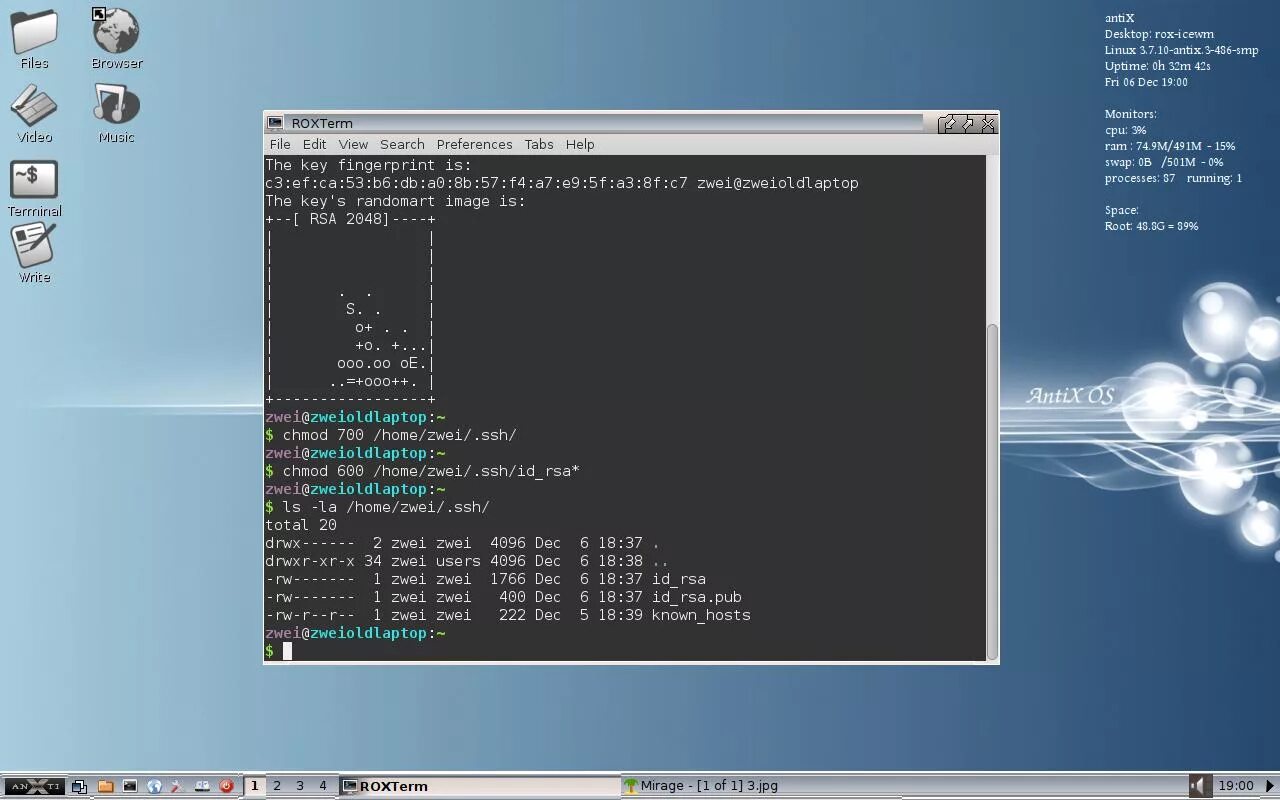Open the View menu in ROXTerm
The width and height of the screenshot is (1280, 800).
(x=353, y=144)
